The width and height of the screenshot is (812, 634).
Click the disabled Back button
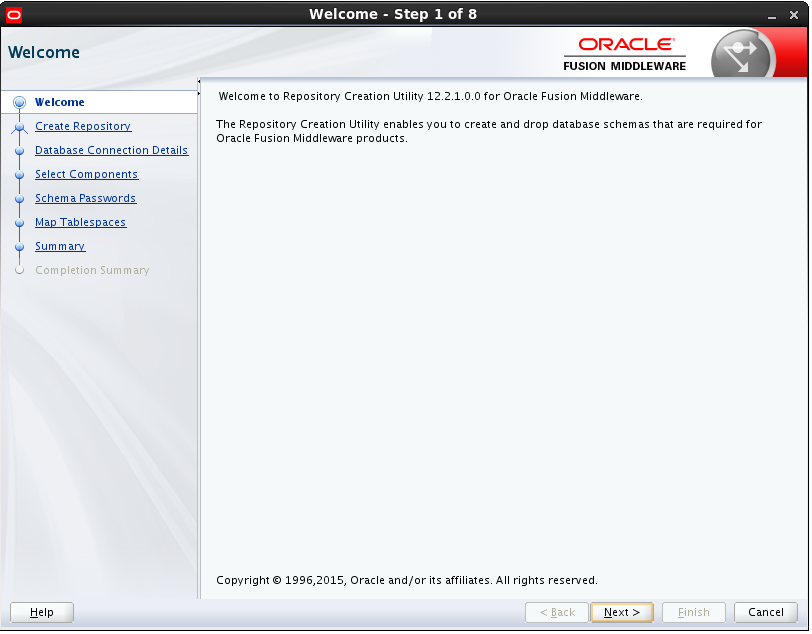point(557,613)
